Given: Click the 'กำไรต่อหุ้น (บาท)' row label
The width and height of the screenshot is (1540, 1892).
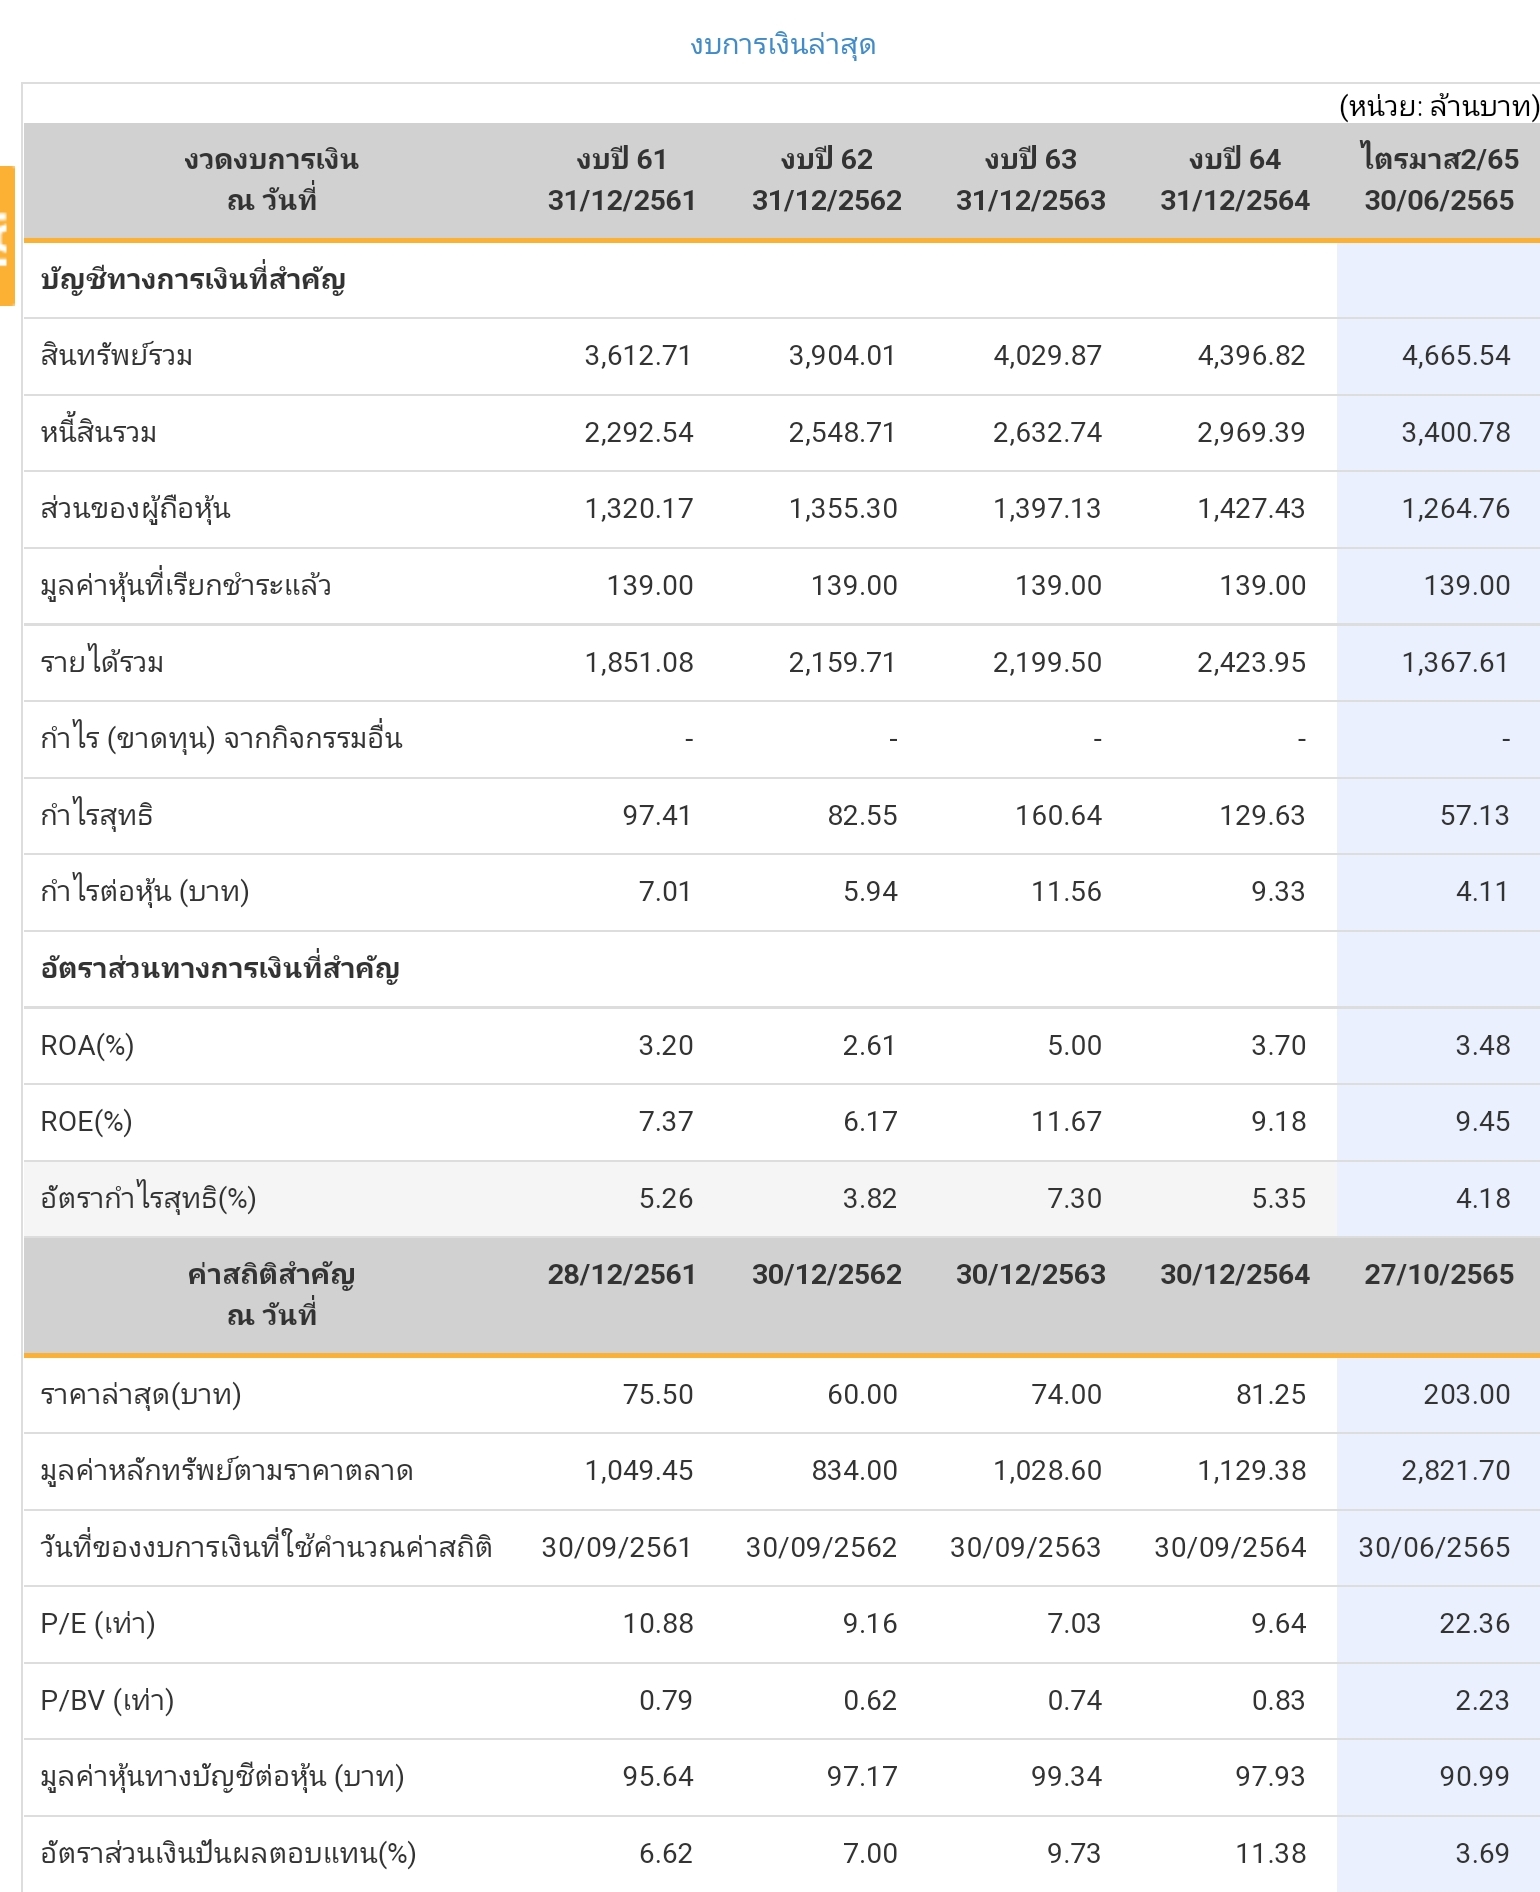Looking at the screenshot, I should (x=145, y=892).
